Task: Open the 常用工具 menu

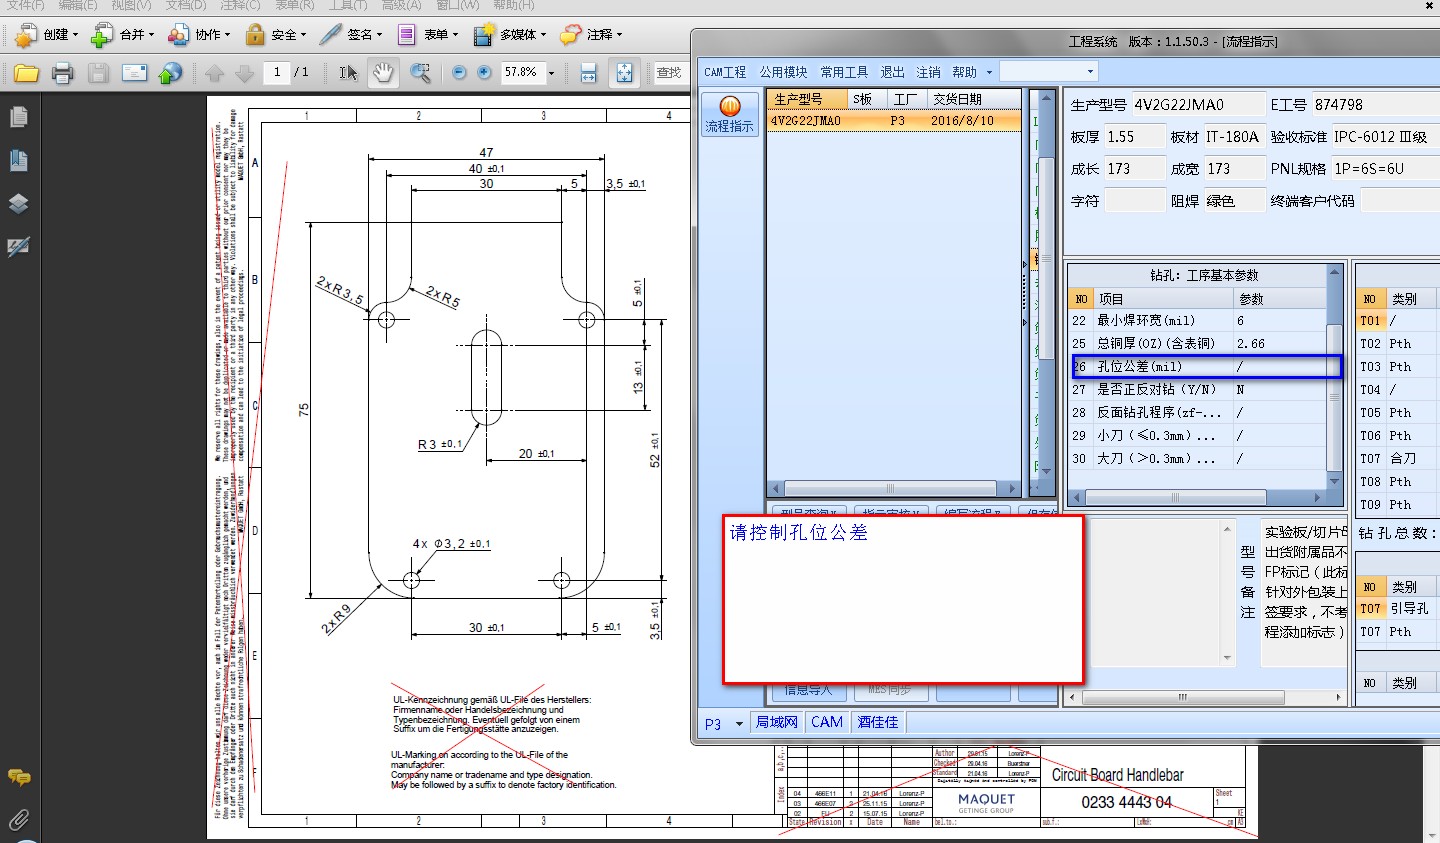Action: 844,72
